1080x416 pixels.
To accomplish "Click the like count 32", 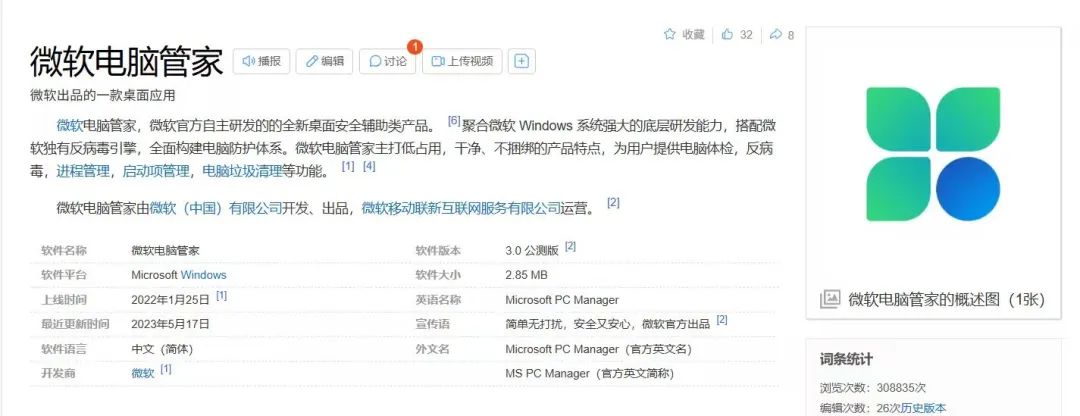I will pos(746,34).
